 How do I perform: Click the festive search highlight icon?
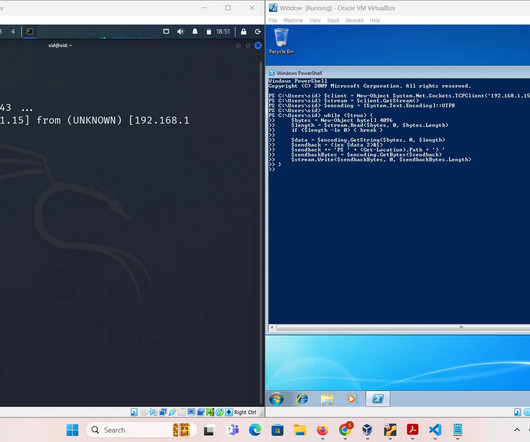181,430
